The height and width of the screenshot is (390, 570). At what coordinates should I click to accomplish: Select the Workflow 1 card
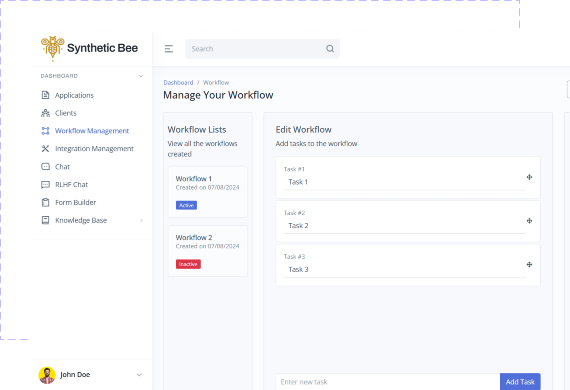pyautogui.click(x=208, y=192)
